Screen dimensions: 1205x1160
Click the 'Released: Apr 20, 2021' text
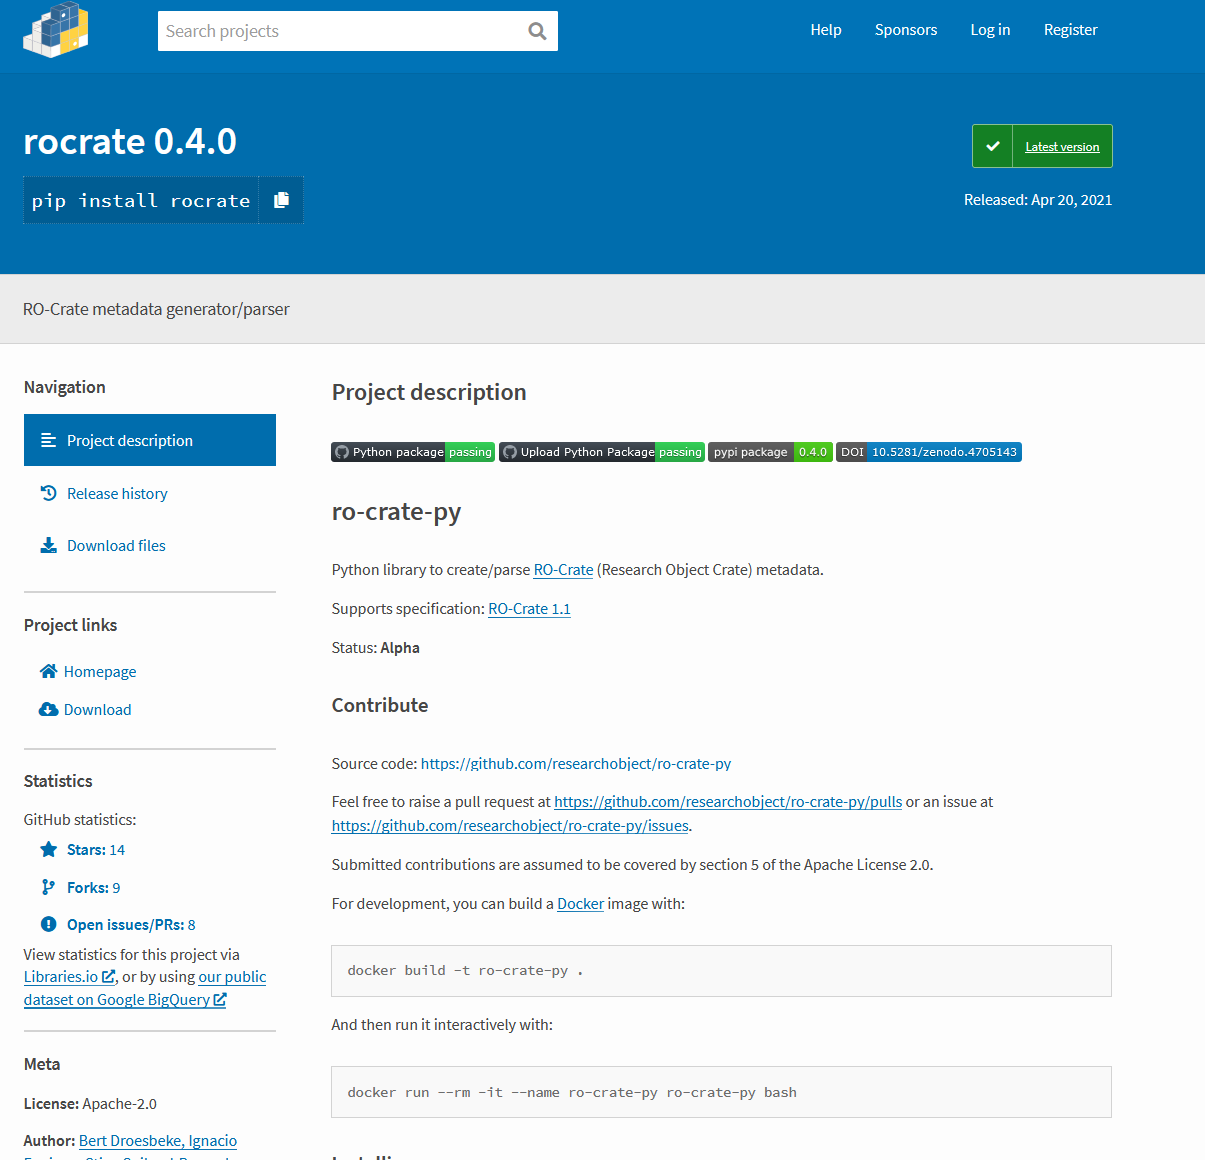click(x=1038, y=200)
